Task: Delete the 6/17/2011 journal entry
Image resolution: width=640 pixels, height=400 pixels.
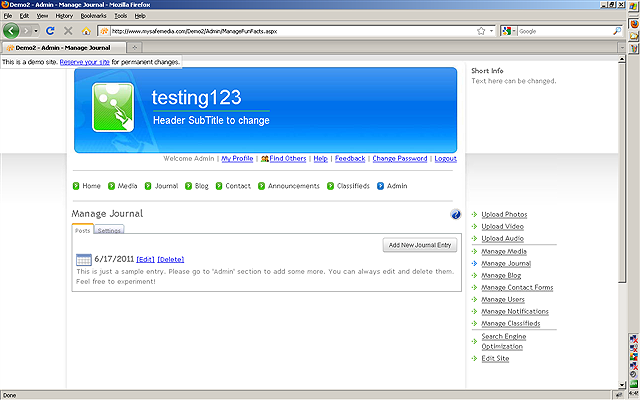Action: 171,259
